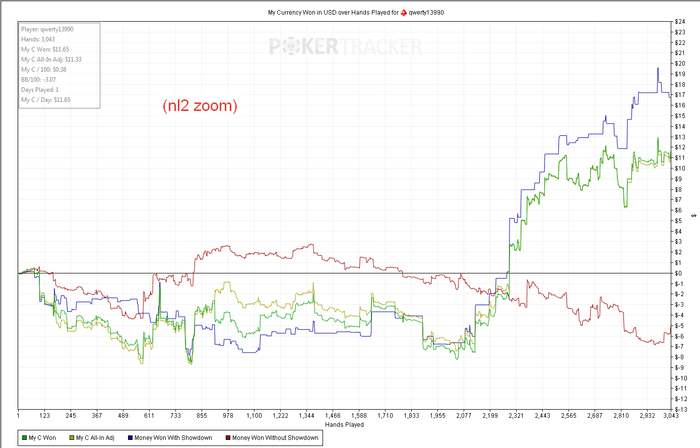Click the y-axis tick label $5
The height and width of the screenshot is (448, 700).
(679, 221)
